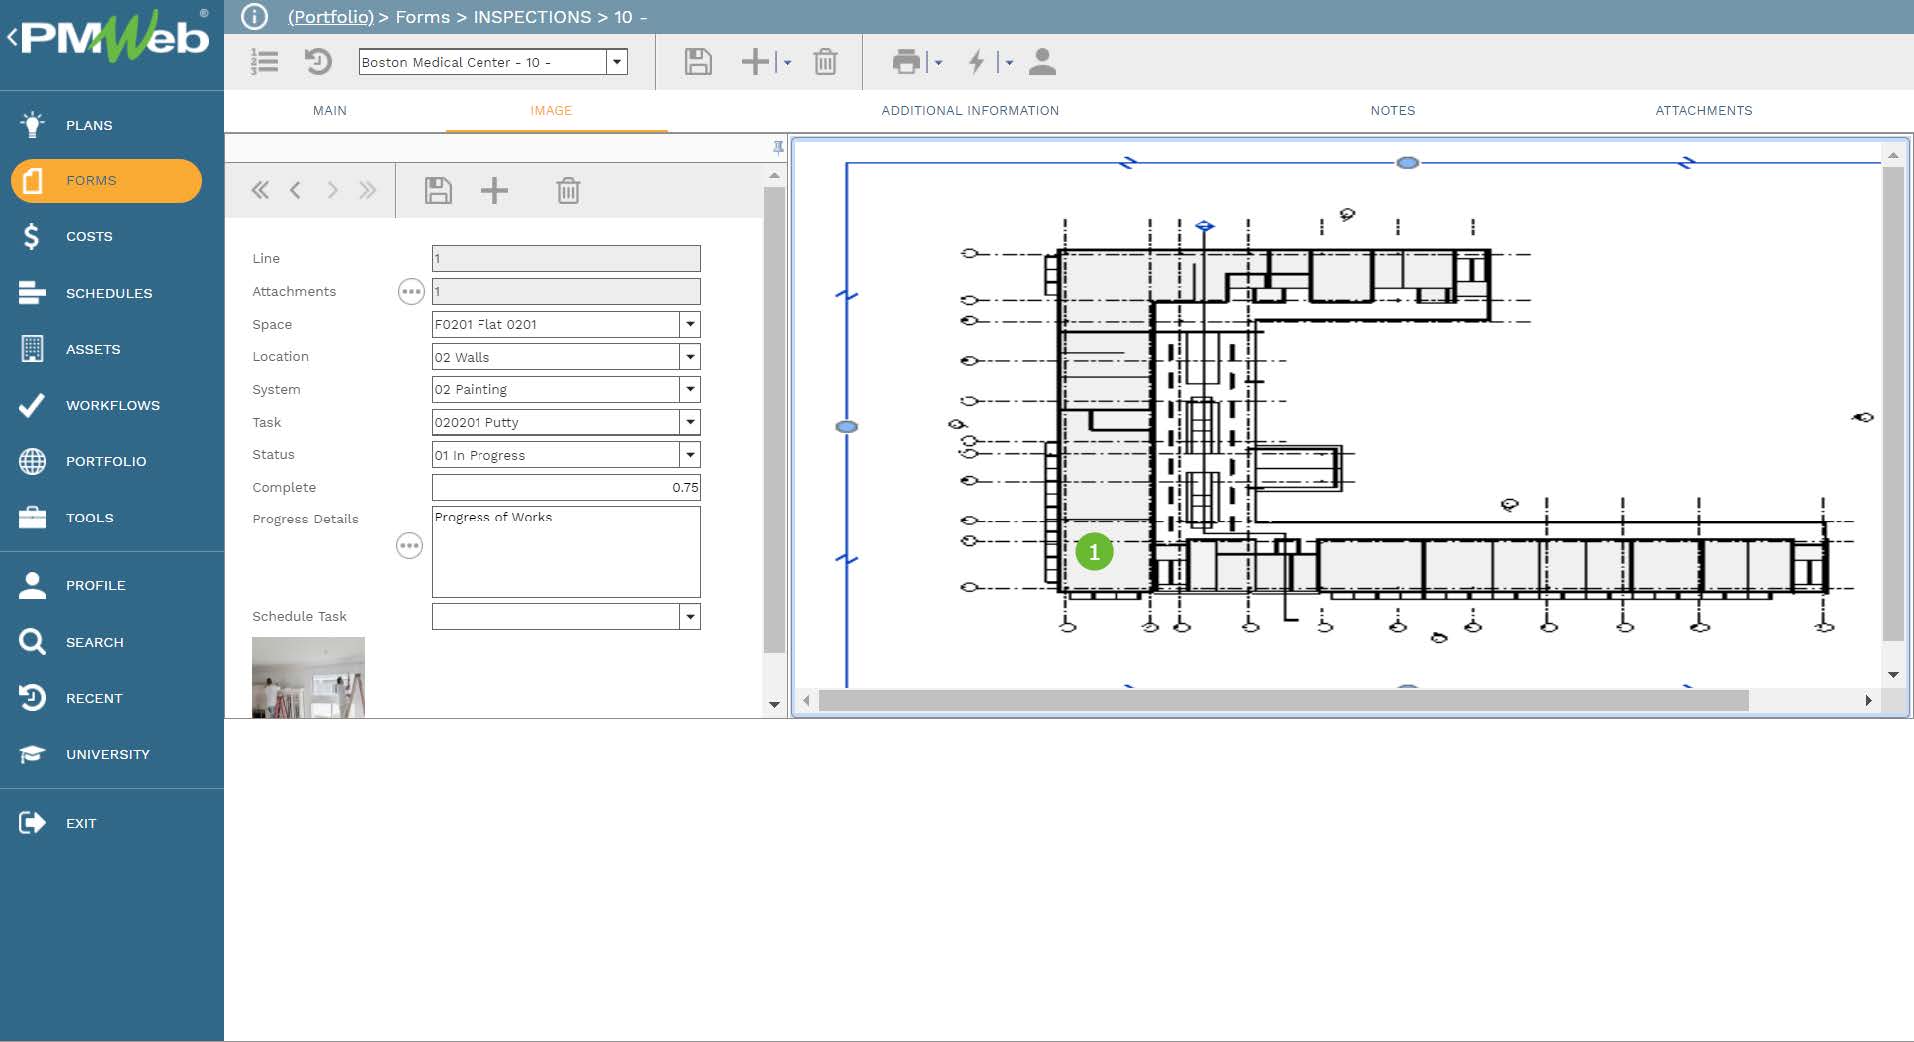Delete the inspection record via top trash
Screen dimensions: 1914x1042
point(825,62)
